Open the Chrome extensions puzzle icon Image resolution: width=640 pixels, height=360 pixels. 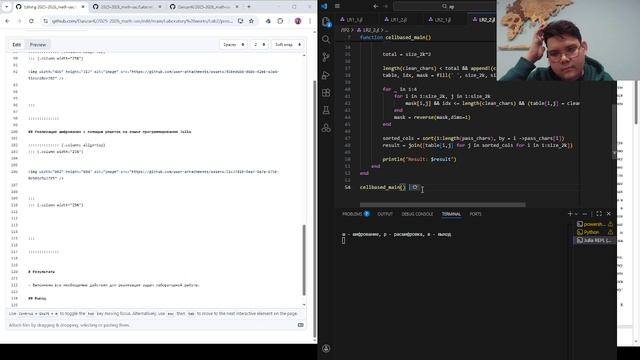coord(280,21)
